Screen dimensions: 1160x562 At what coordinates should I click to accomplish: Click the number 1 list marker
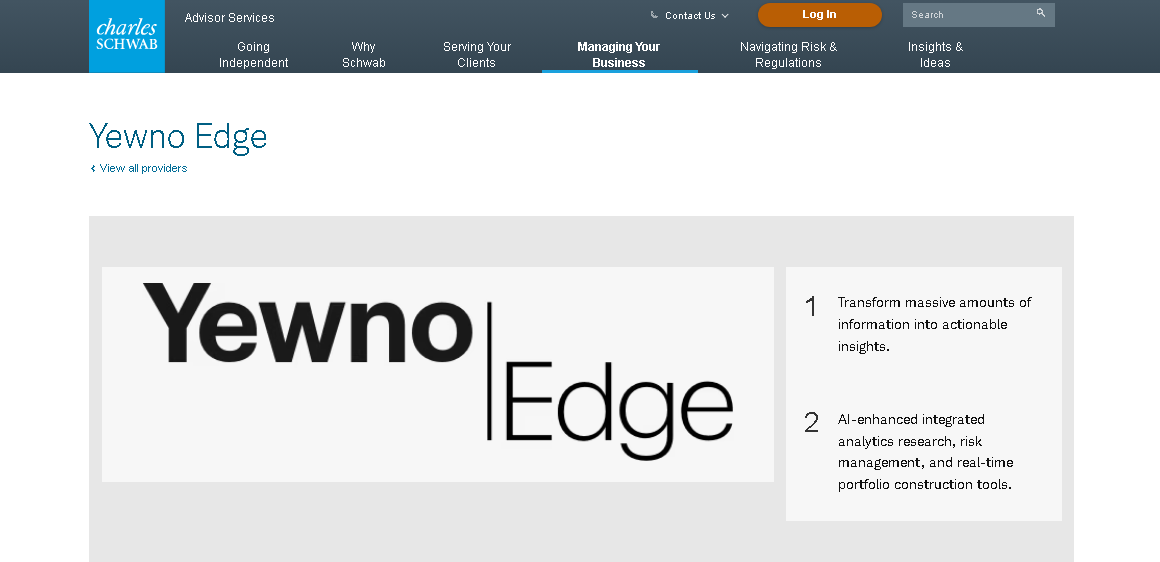tap(811, 306)
